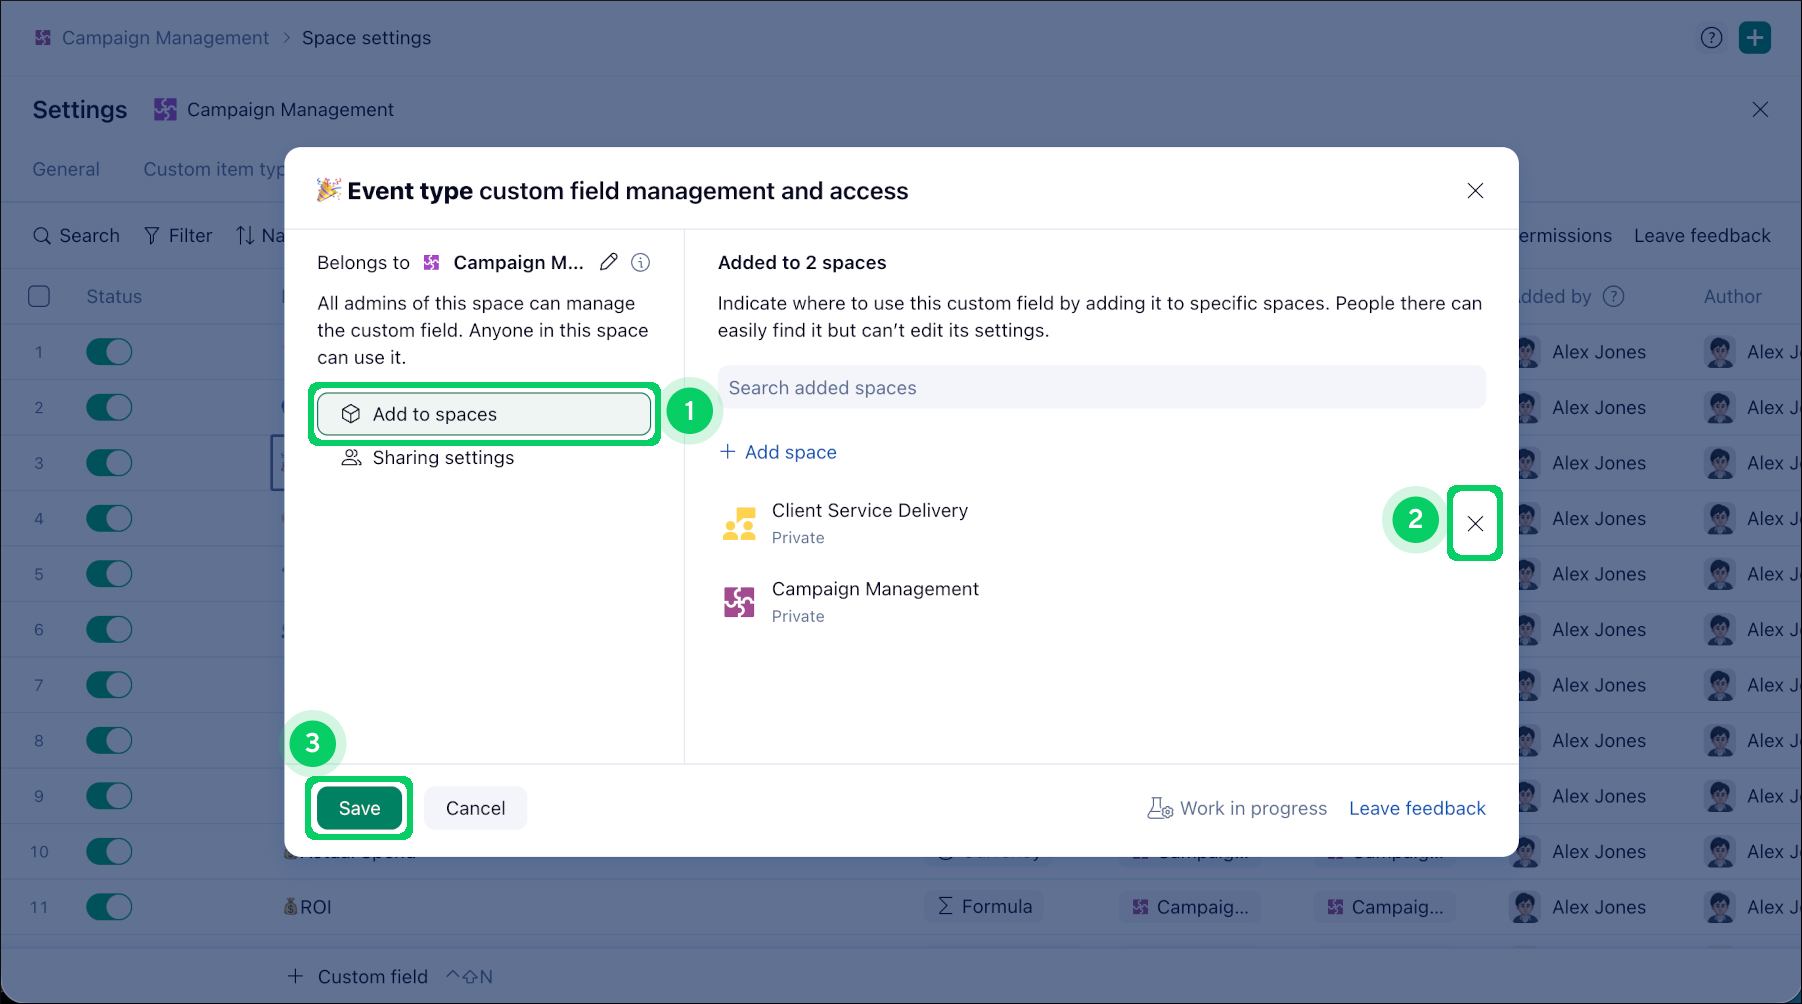Go to Campaign Management breadcrumb

(165, 38)
